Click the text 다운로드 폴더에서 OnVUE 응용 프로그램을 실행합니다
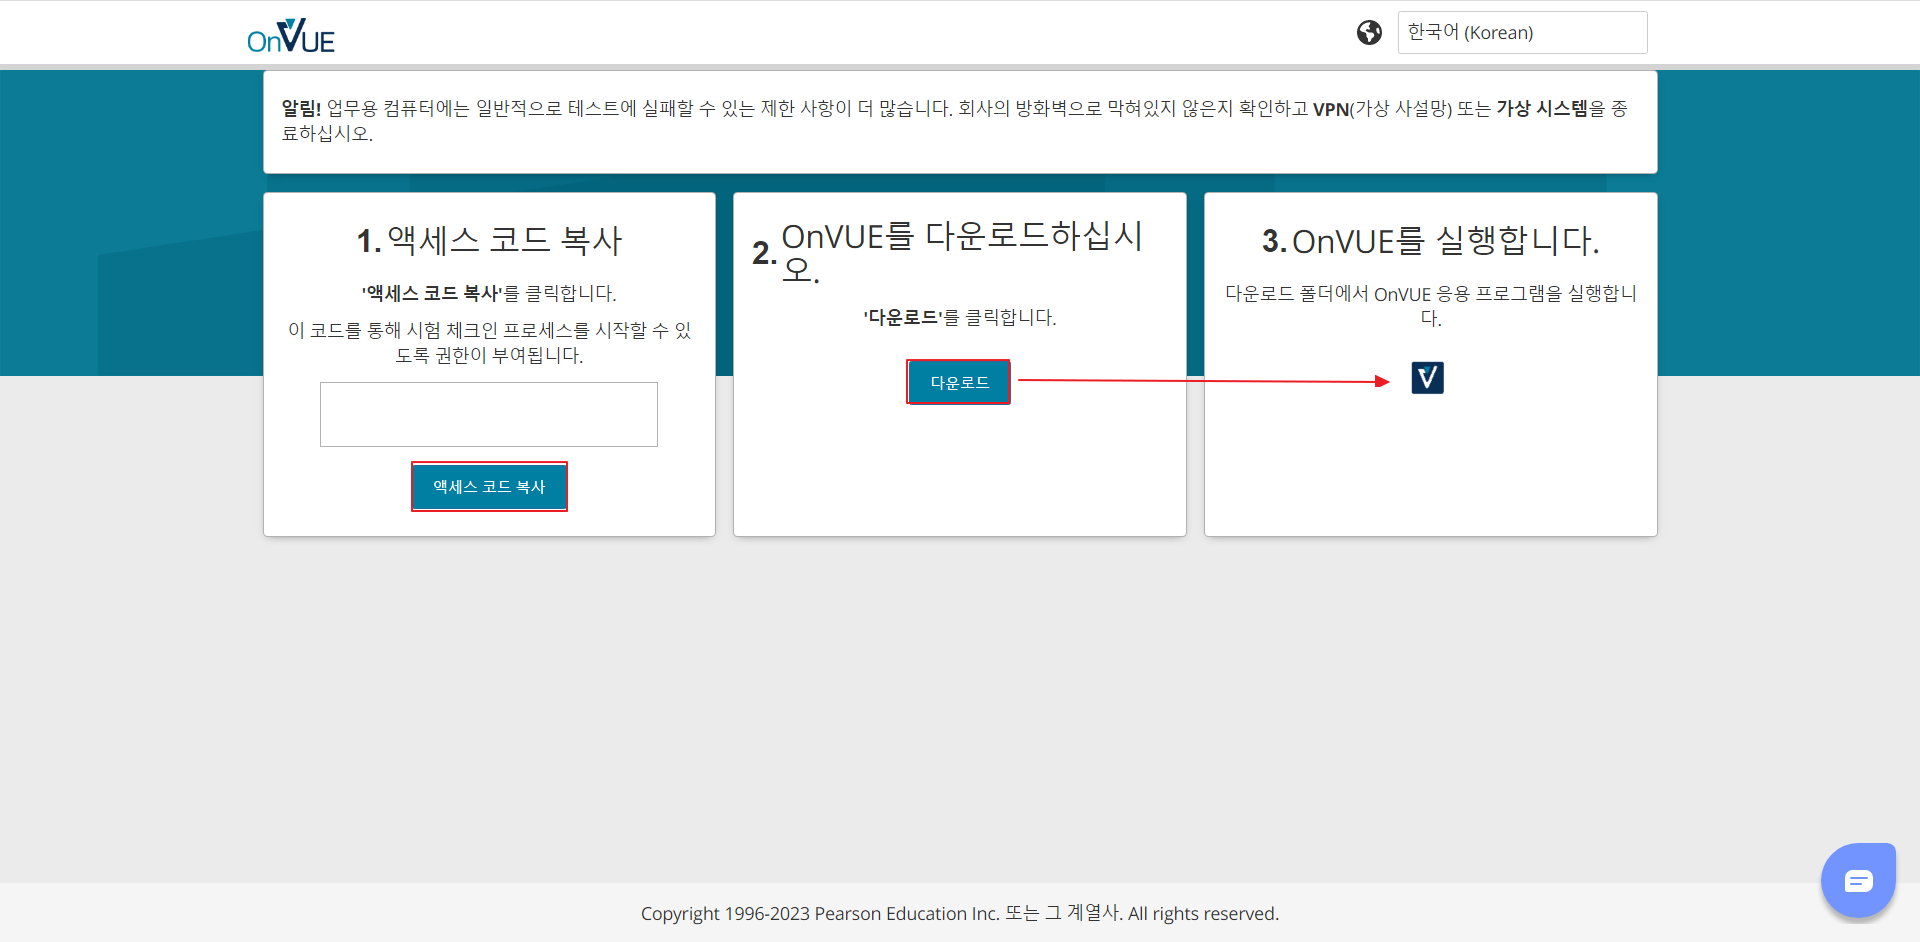The height and width of the screenshot is (942, 1920). (1430, 306)
